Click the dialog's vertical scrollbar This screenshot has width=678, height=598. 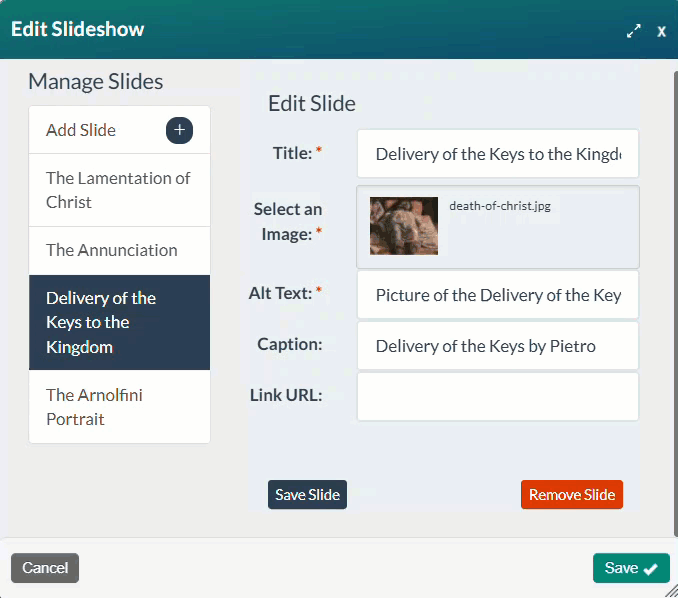[x=675, y=303]
